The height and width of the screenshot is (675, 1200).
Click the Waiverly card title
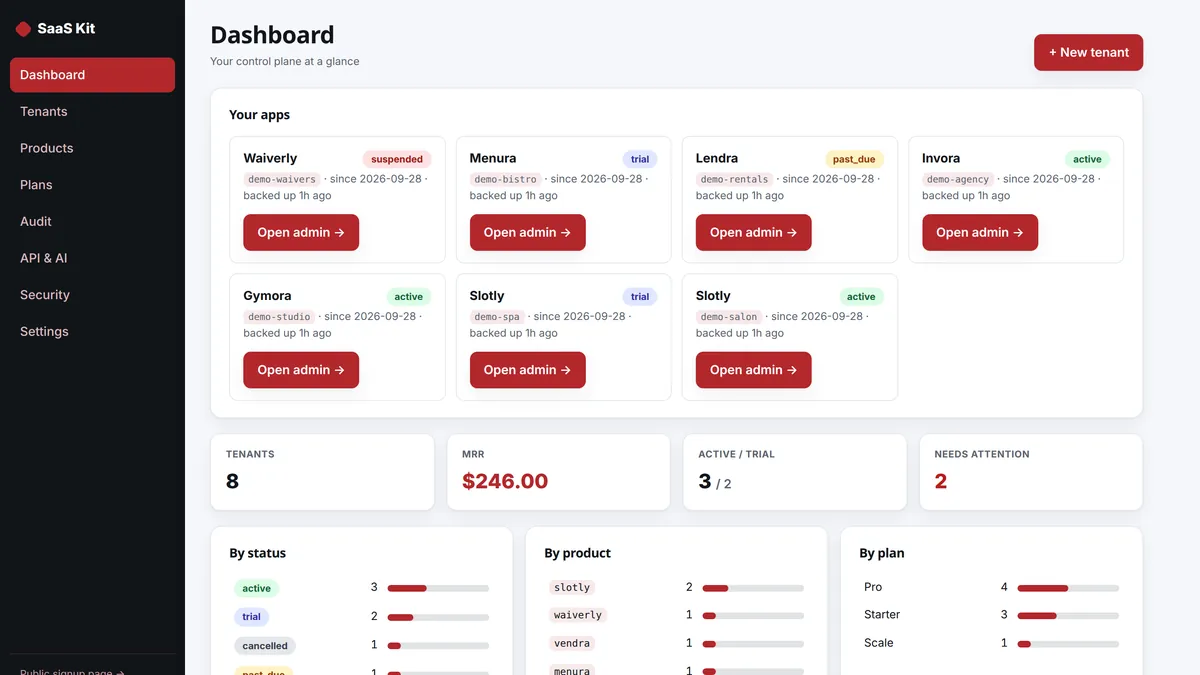click(x=270, y=158)
